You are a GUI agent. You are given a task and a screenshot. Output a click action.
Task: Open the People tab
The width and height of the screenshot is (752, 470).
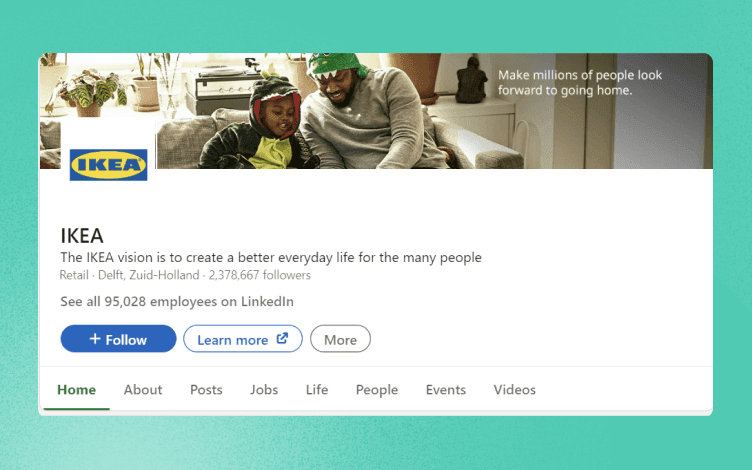(377, 390)
